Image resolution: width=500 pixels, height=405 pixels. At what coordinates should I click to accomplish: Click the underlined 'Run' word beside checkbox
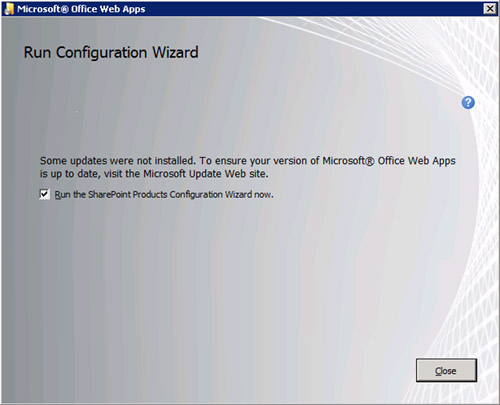click(x=63, y=195)
